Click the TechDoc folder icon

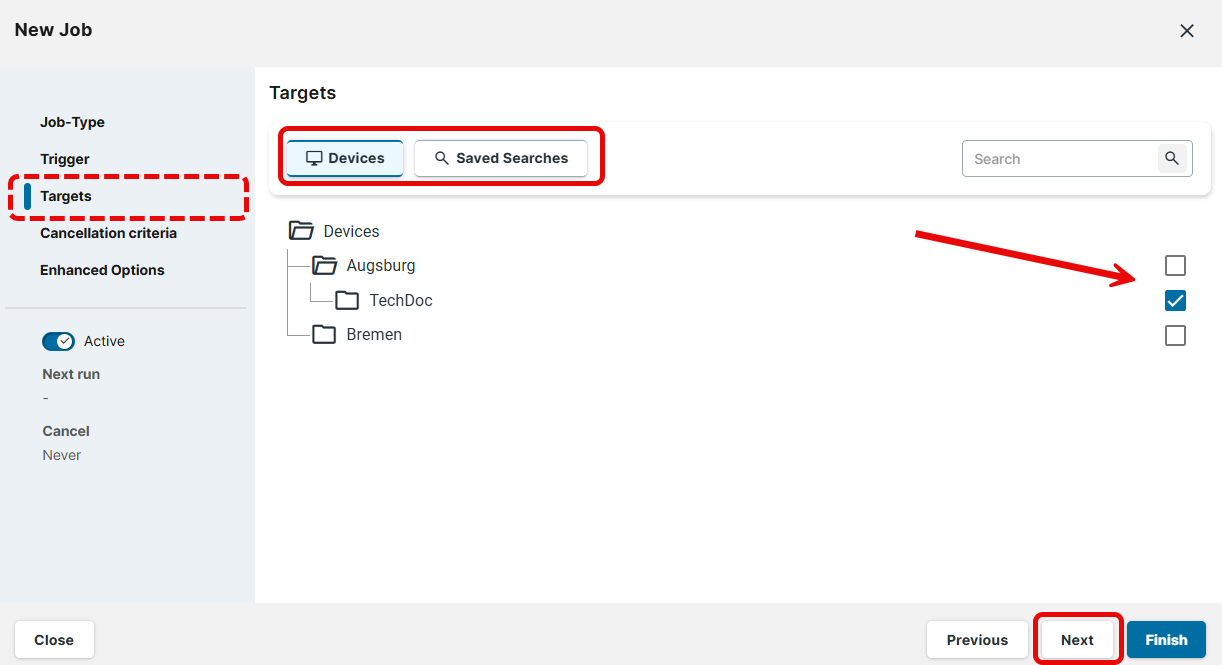[347, 300]
